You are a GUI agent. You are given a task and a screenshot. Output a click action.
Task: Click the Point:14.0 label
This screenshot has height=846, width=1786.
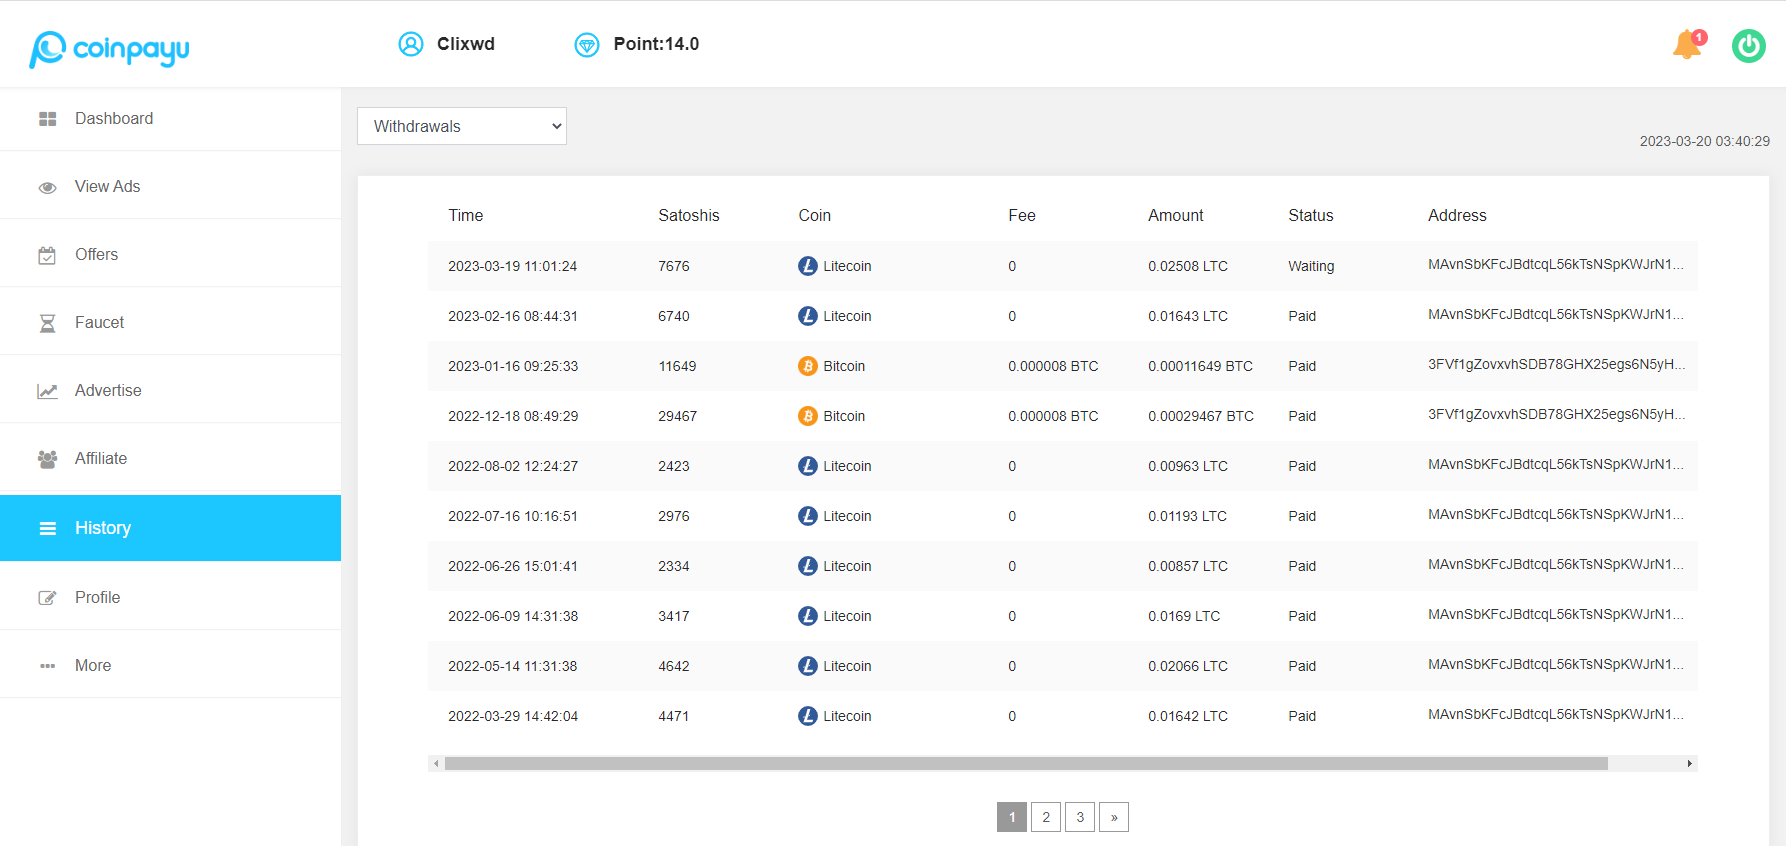click(x=656, y=44)
